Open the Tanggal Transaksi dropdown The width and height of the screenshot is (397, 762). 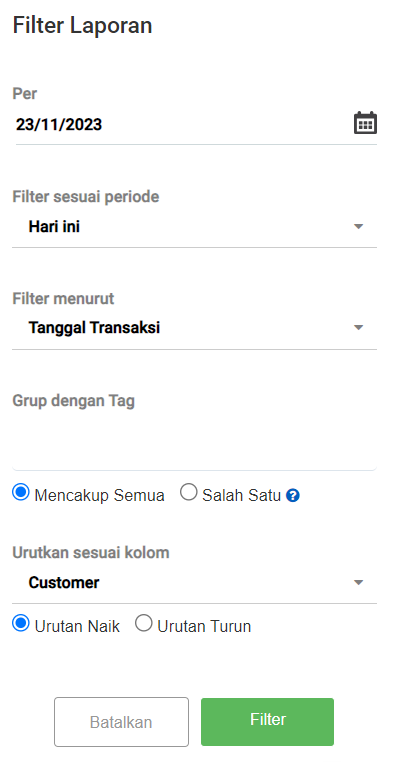pyautogui.click(x=194, y=328)
